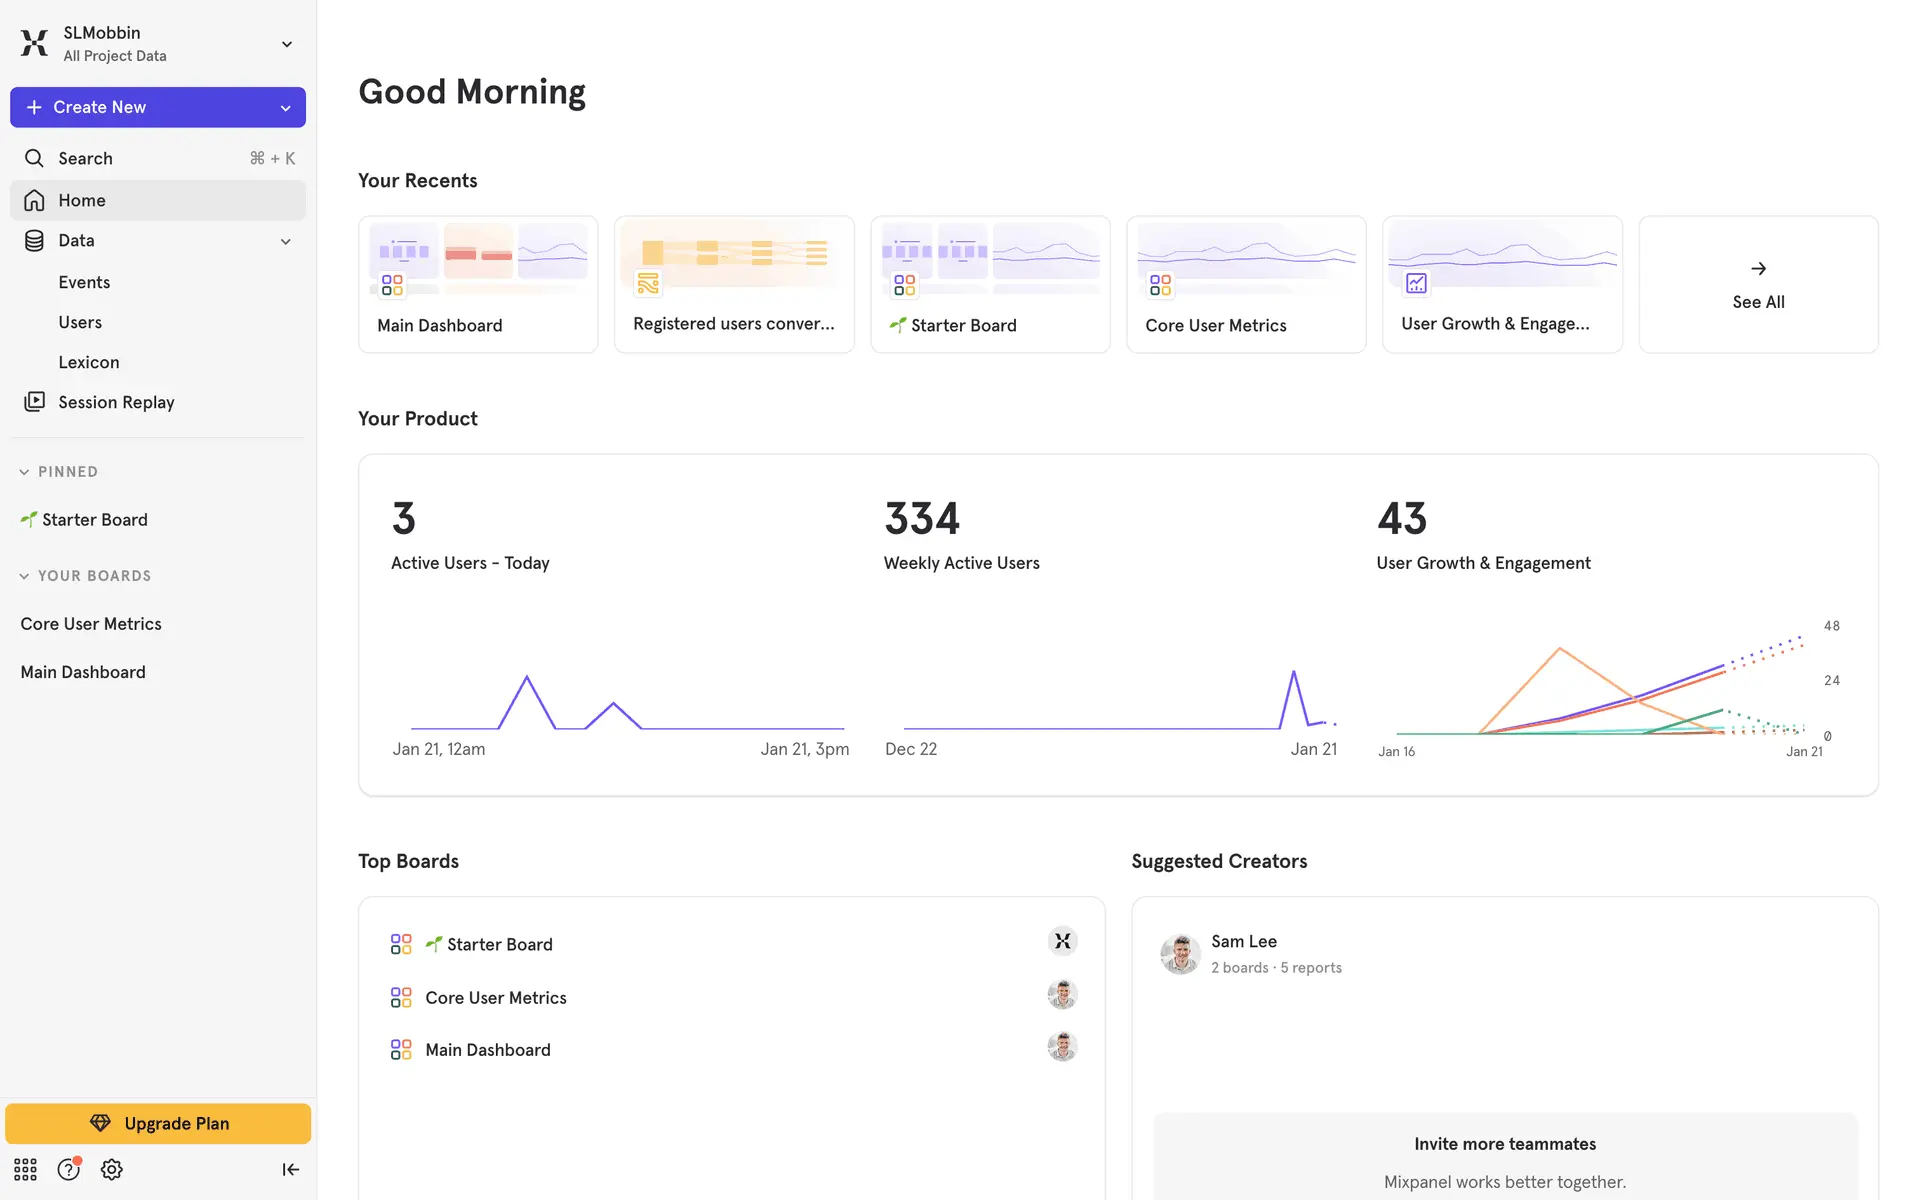Collapse the sidebar with the arrow icon

[x=290, y=1169]
